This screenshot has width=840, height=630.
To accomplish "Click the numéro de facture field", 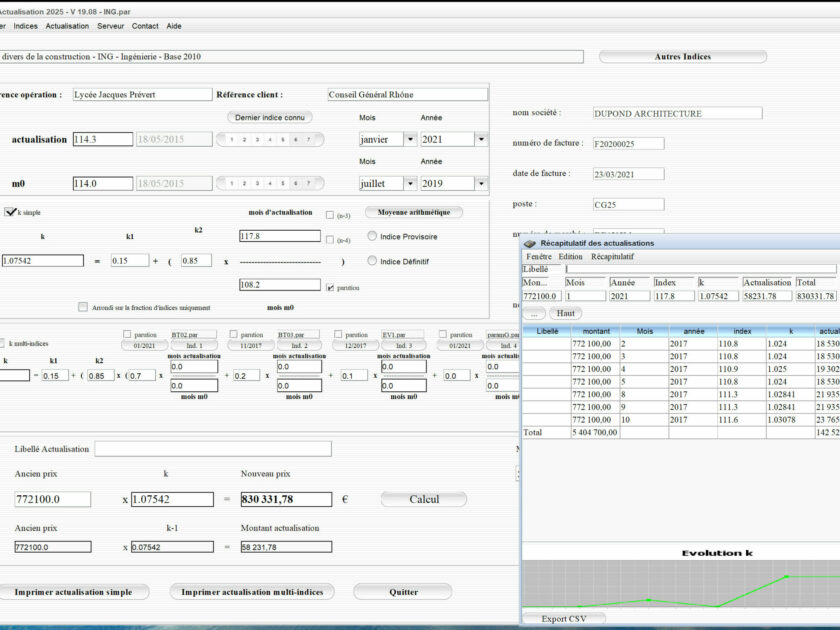I will click(x=628, y=144).
